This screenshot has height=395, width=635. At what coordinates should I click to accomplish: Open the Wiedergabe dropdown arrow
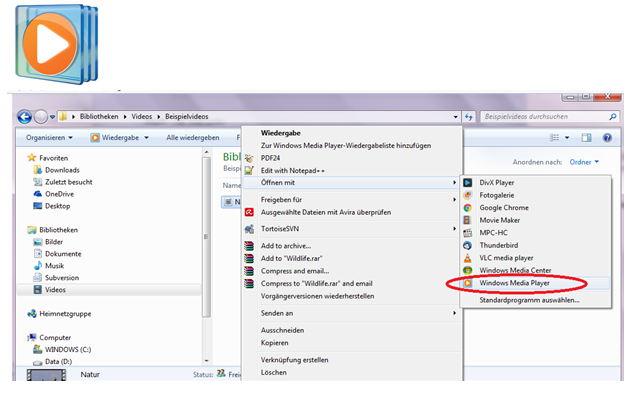(147, 138)
